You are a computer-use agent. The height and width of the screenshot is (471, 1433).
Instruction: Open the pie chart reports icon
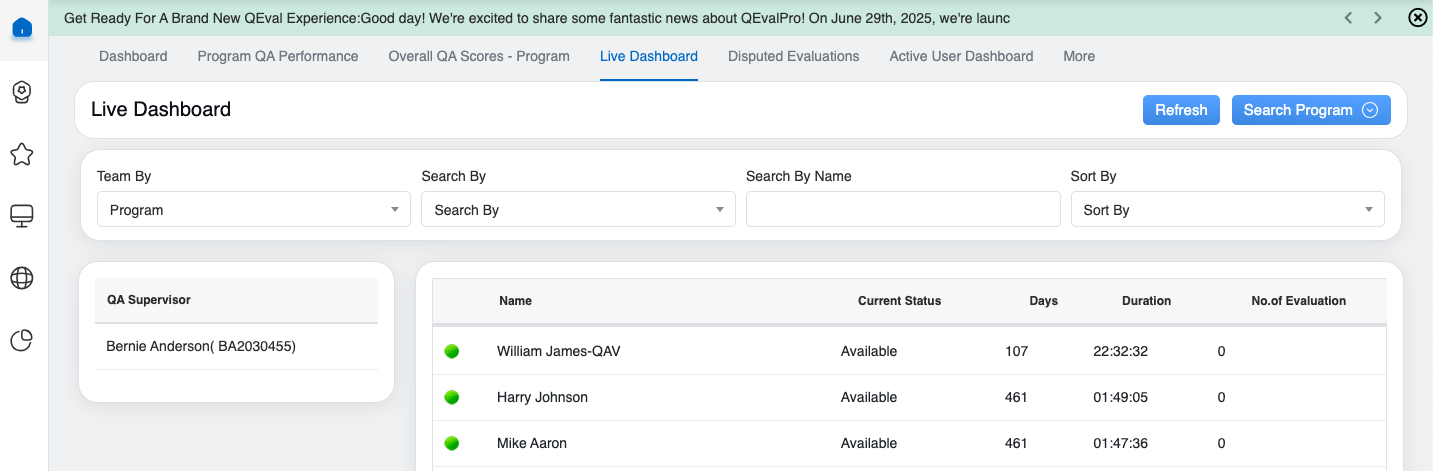pos(22,340)
